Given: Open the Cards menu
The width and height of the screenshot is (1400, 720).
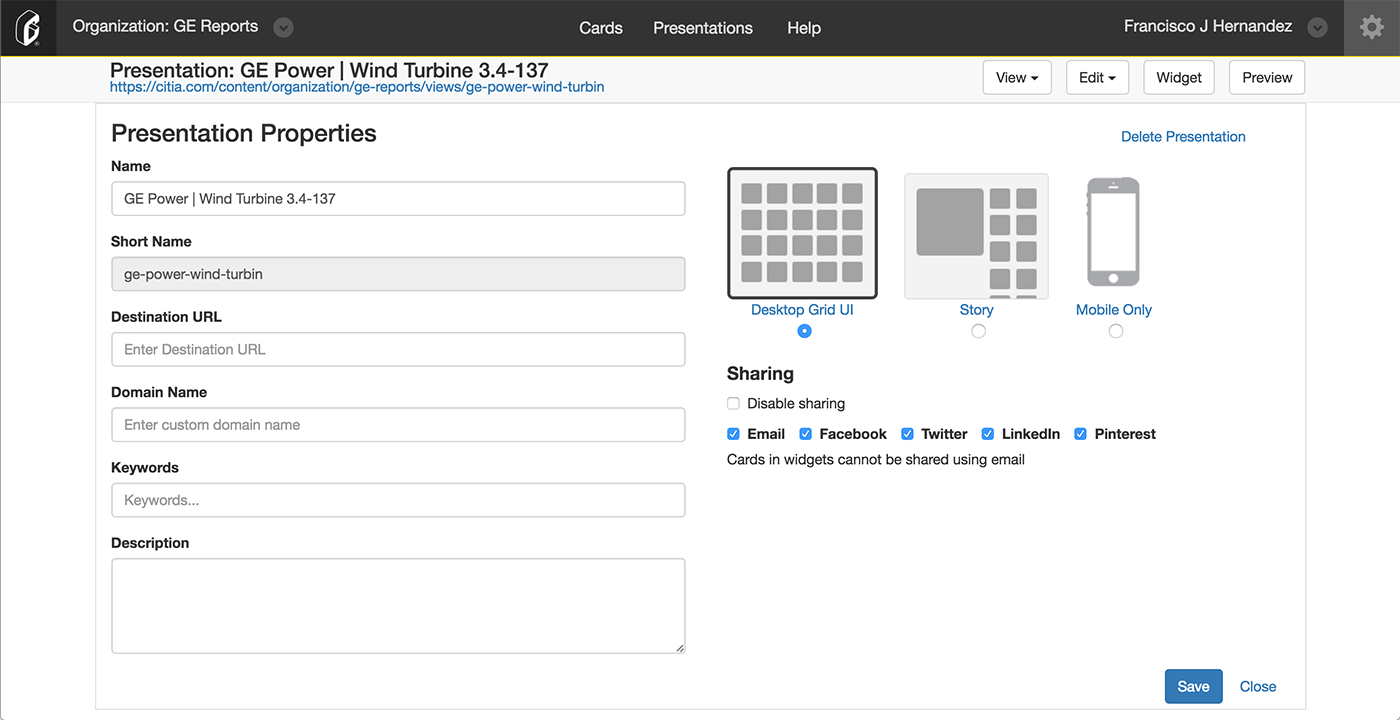Looking at the screenshot, I should click(601, 28).
